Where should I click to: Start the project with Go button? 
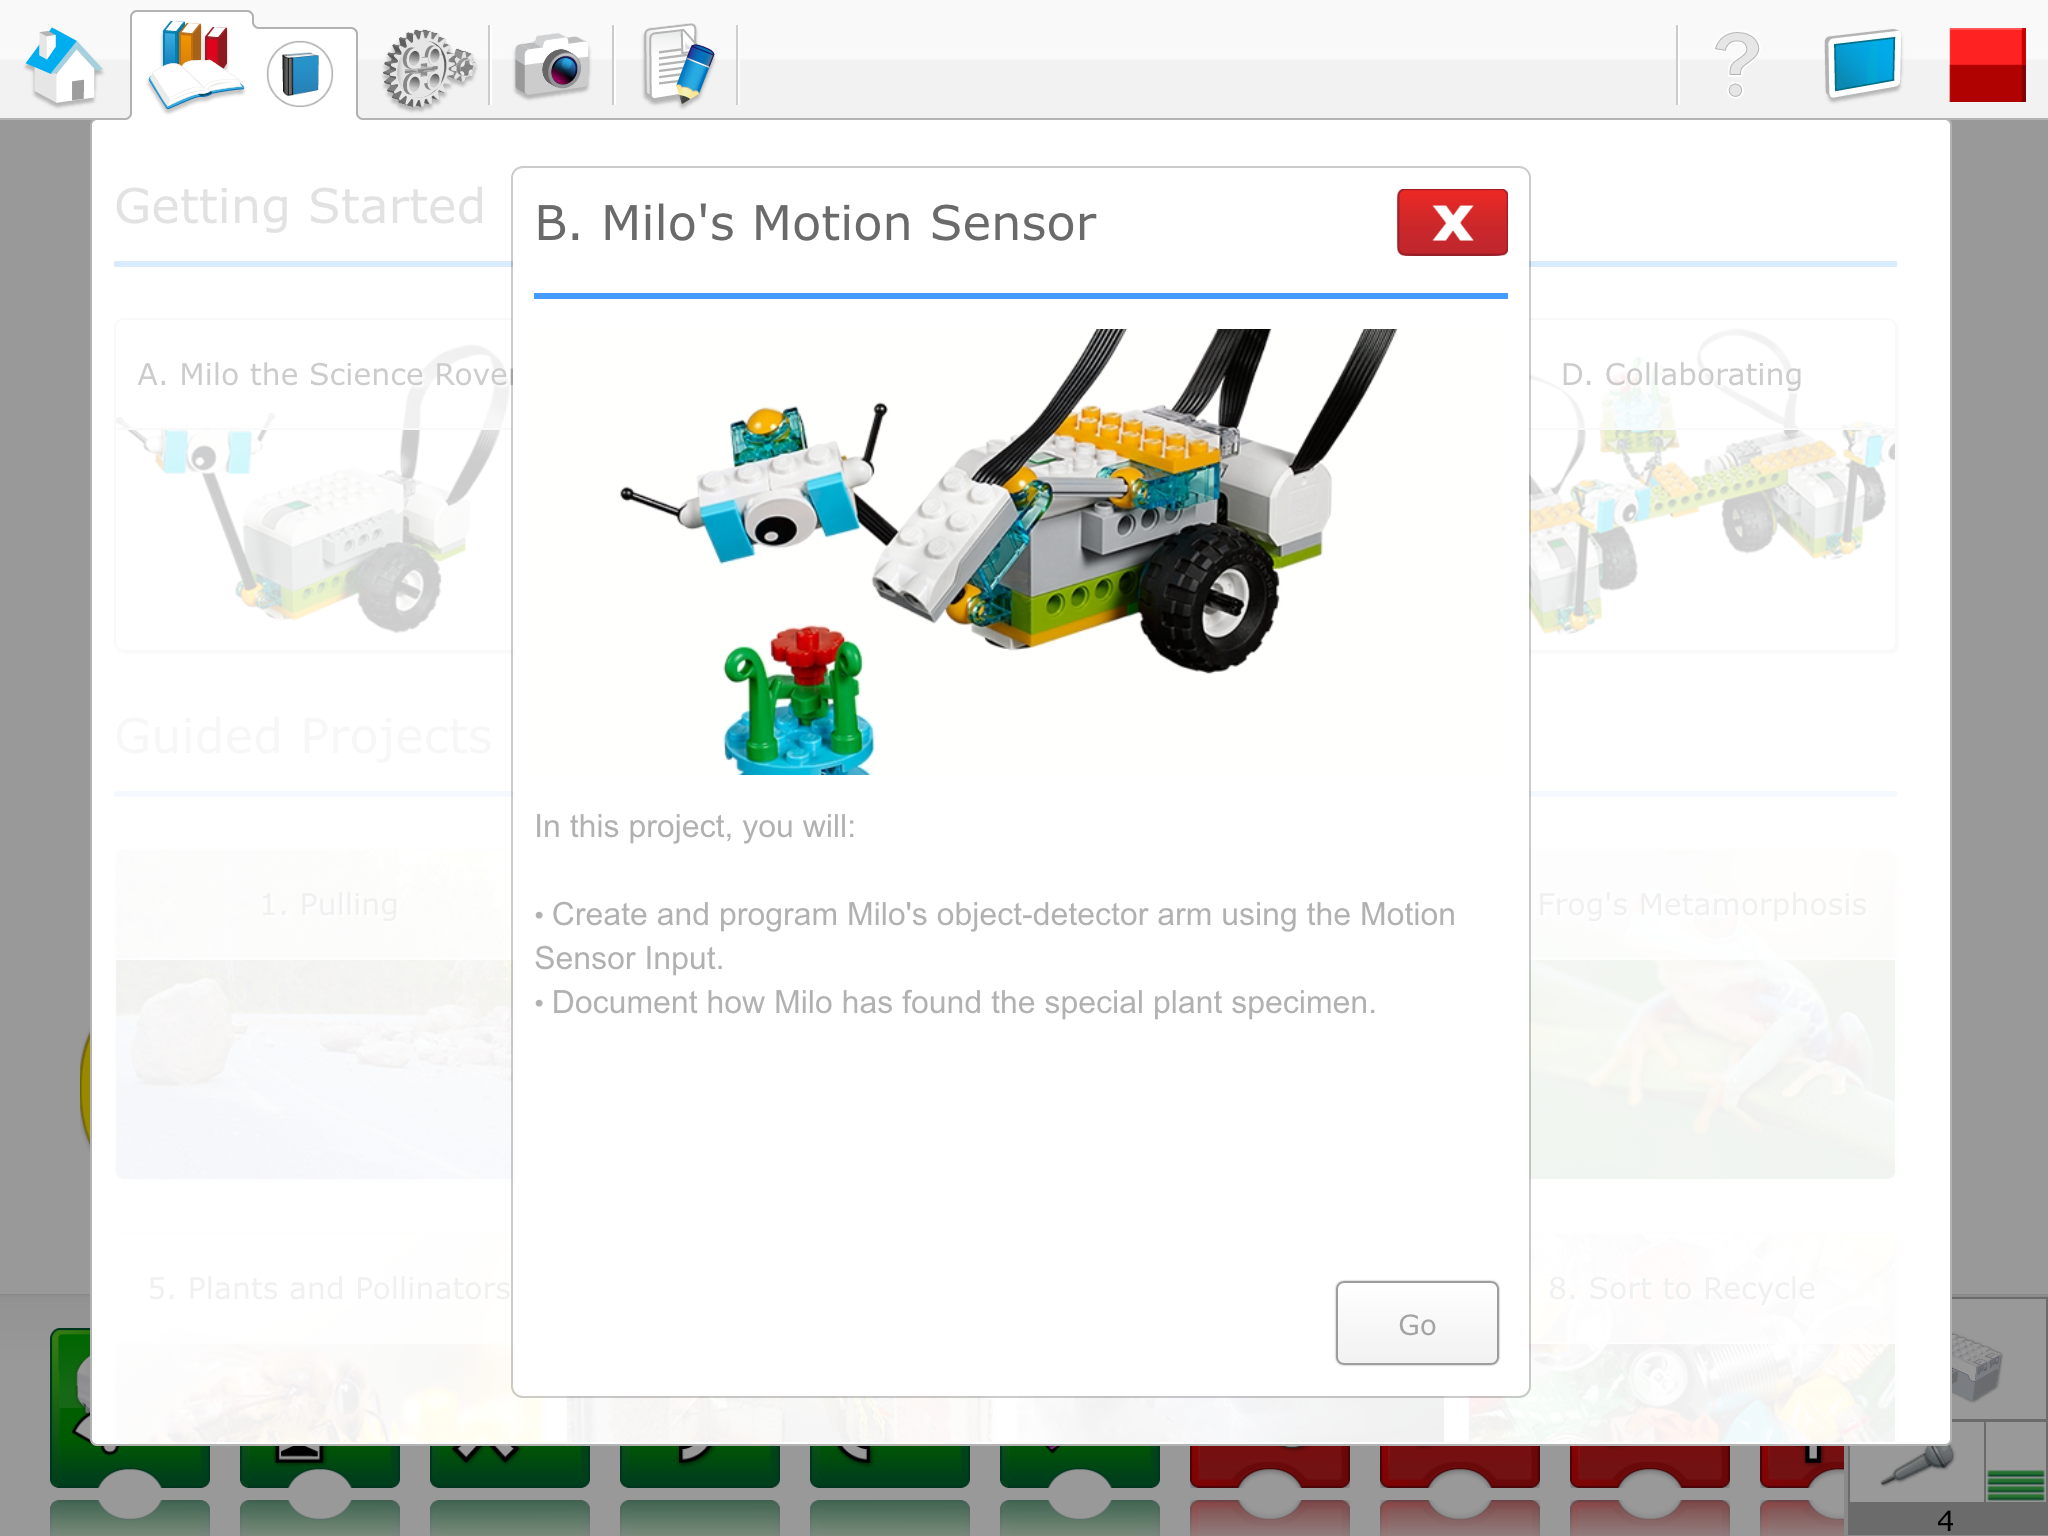coord(1417,1323)
